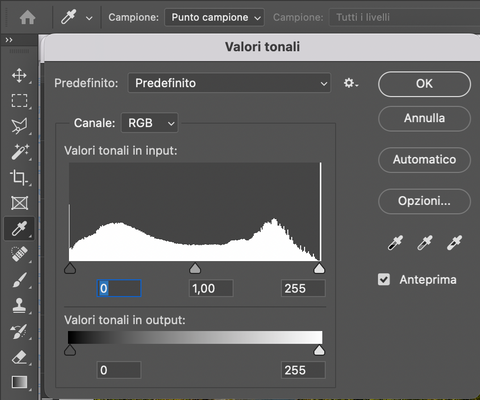Focus the output shadow field 0
This screenshot has width=480, height=400.
coord(119,370)
